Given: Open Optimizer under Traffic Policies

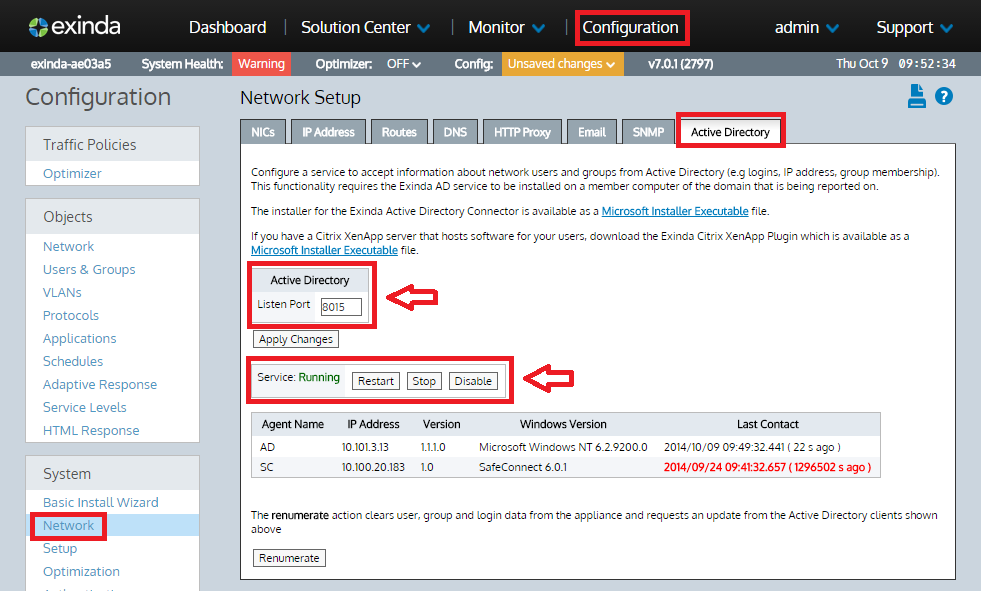Looking at the screenshot, I should pyautogui.click(x=72, y=173).
